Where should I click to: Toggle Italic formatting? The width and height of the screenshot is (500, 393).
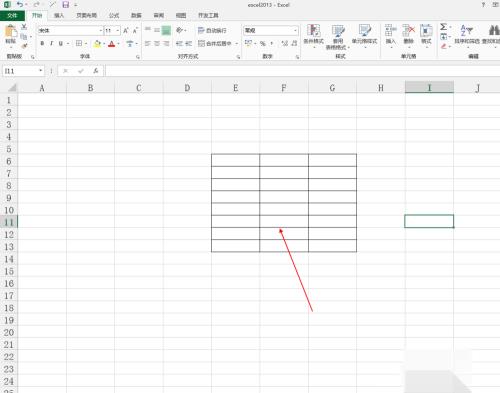pos(51,44)
